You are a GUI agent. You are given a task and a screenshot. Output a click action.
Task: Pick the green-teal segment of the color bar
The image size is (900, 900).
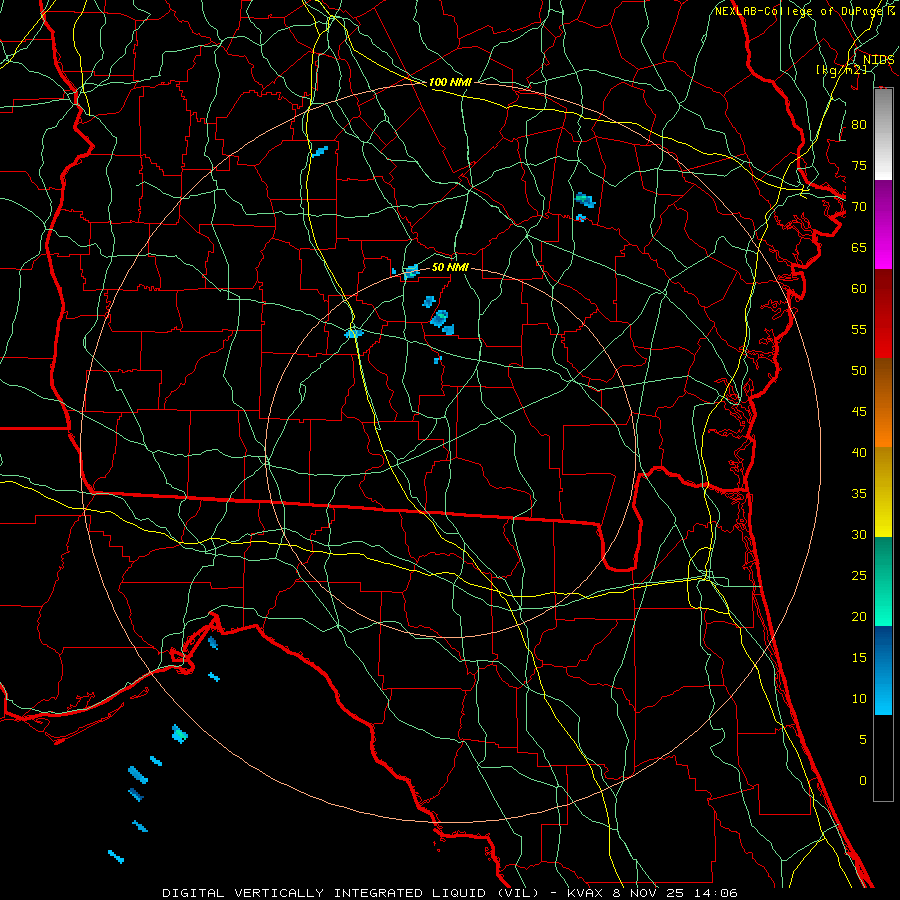point(883,581)
